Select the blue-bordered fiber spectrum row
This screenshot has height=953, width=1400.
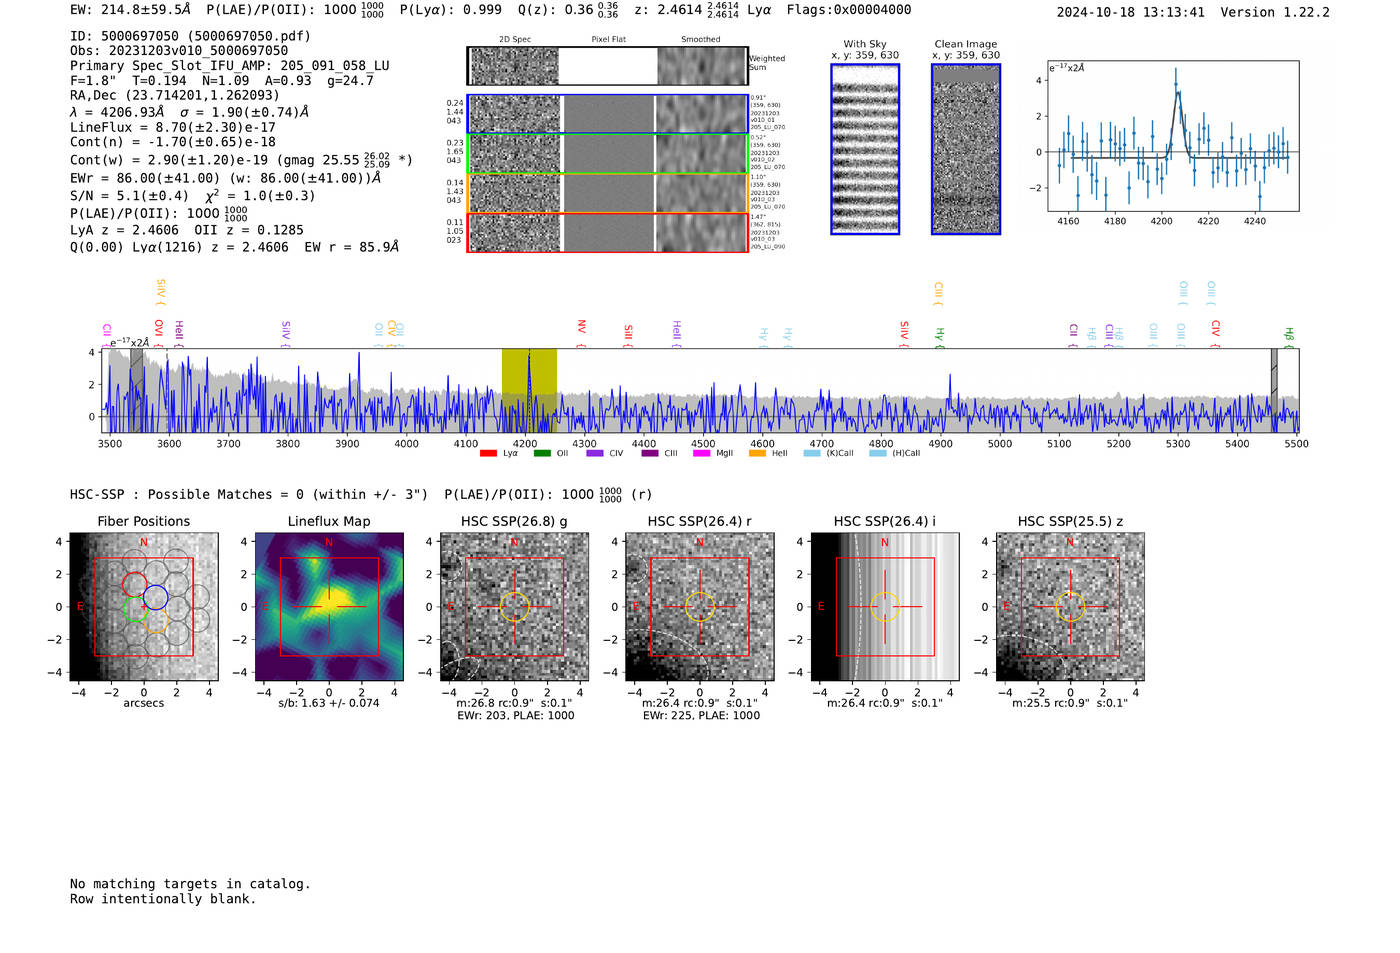point(607,114)
